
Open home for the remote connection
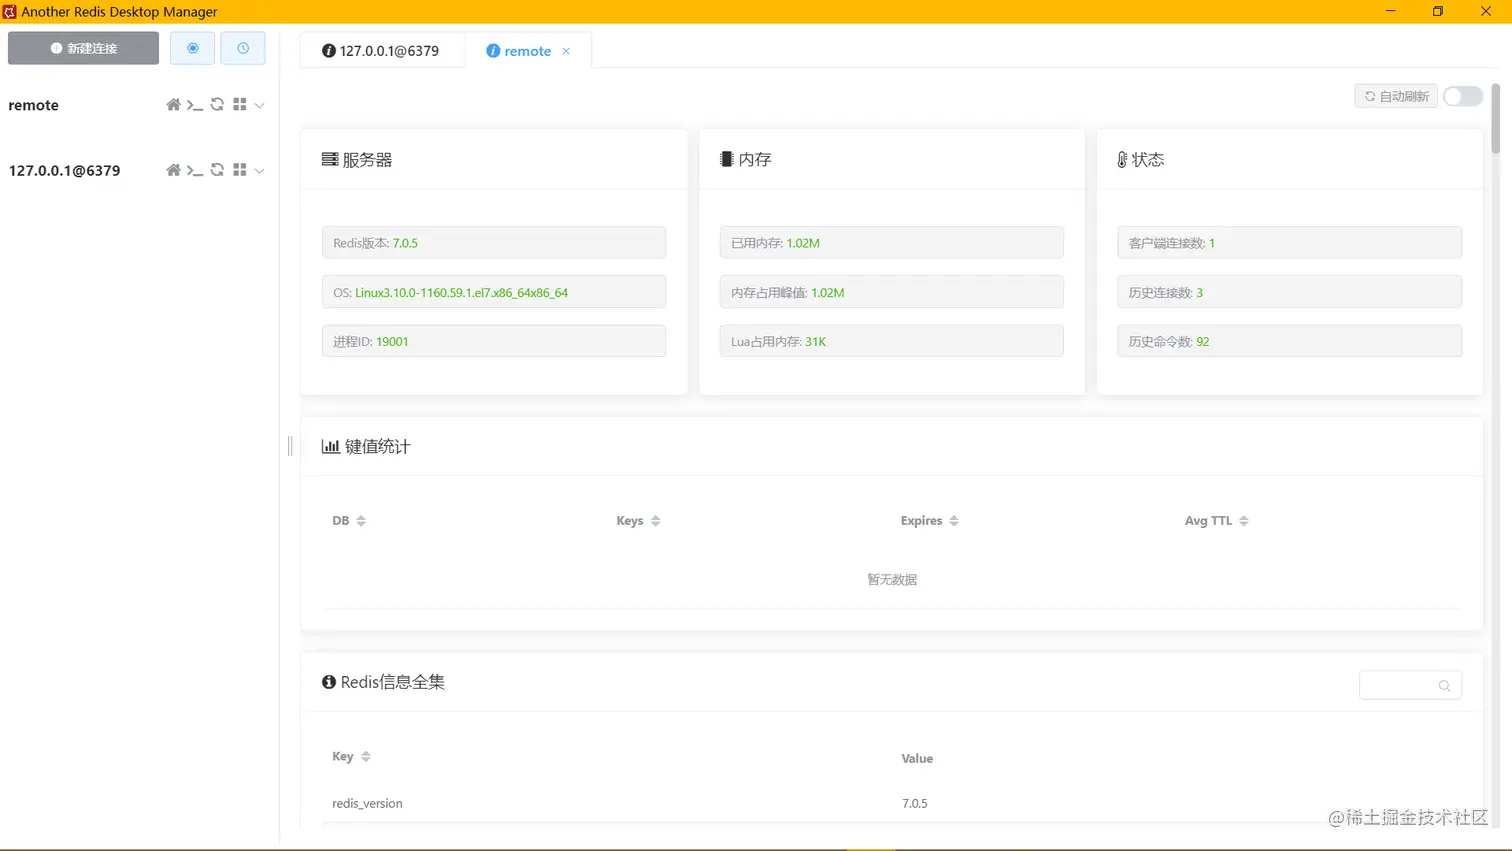173,105
